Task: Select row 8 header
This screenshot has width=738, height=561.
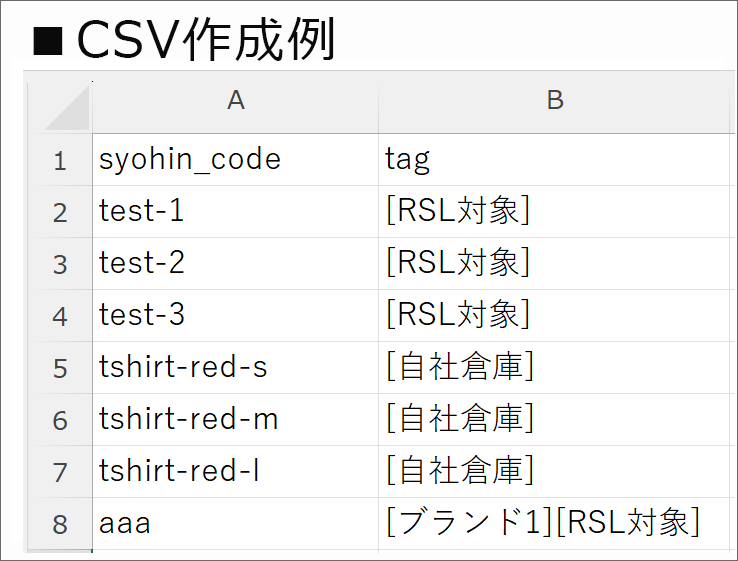Action: pos(60,523)
